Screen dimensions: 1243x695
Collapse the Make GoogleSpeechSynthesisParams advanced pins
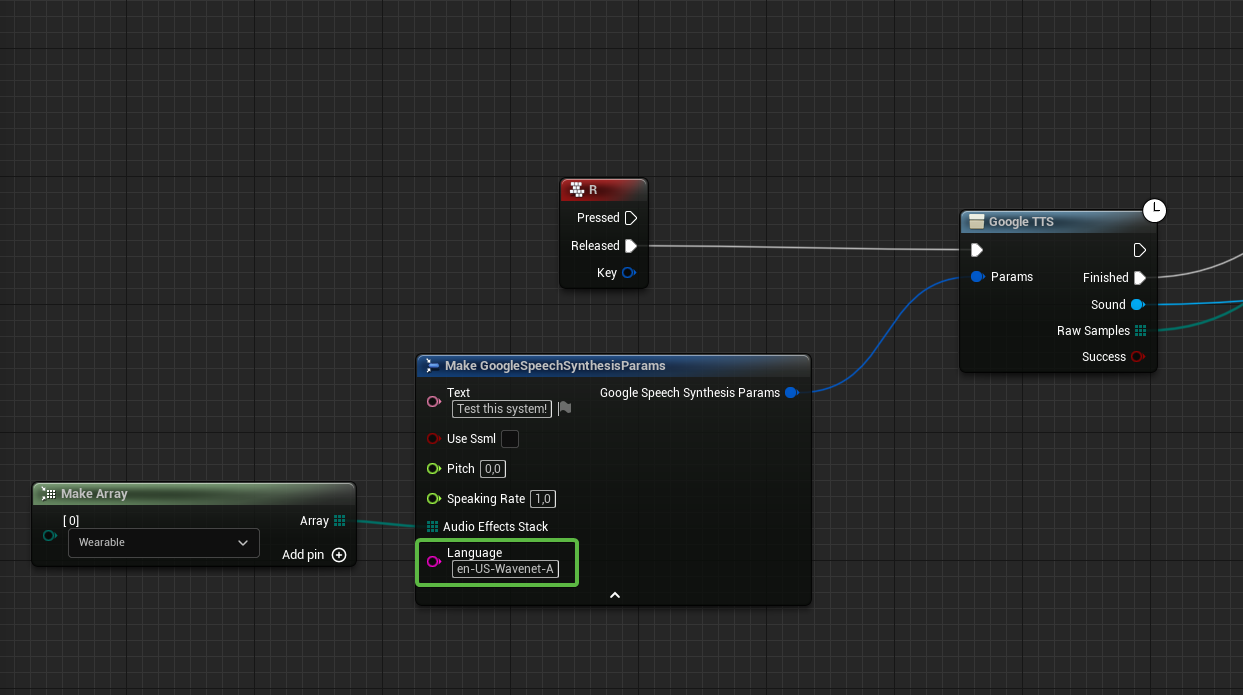[x=615, y=595]
